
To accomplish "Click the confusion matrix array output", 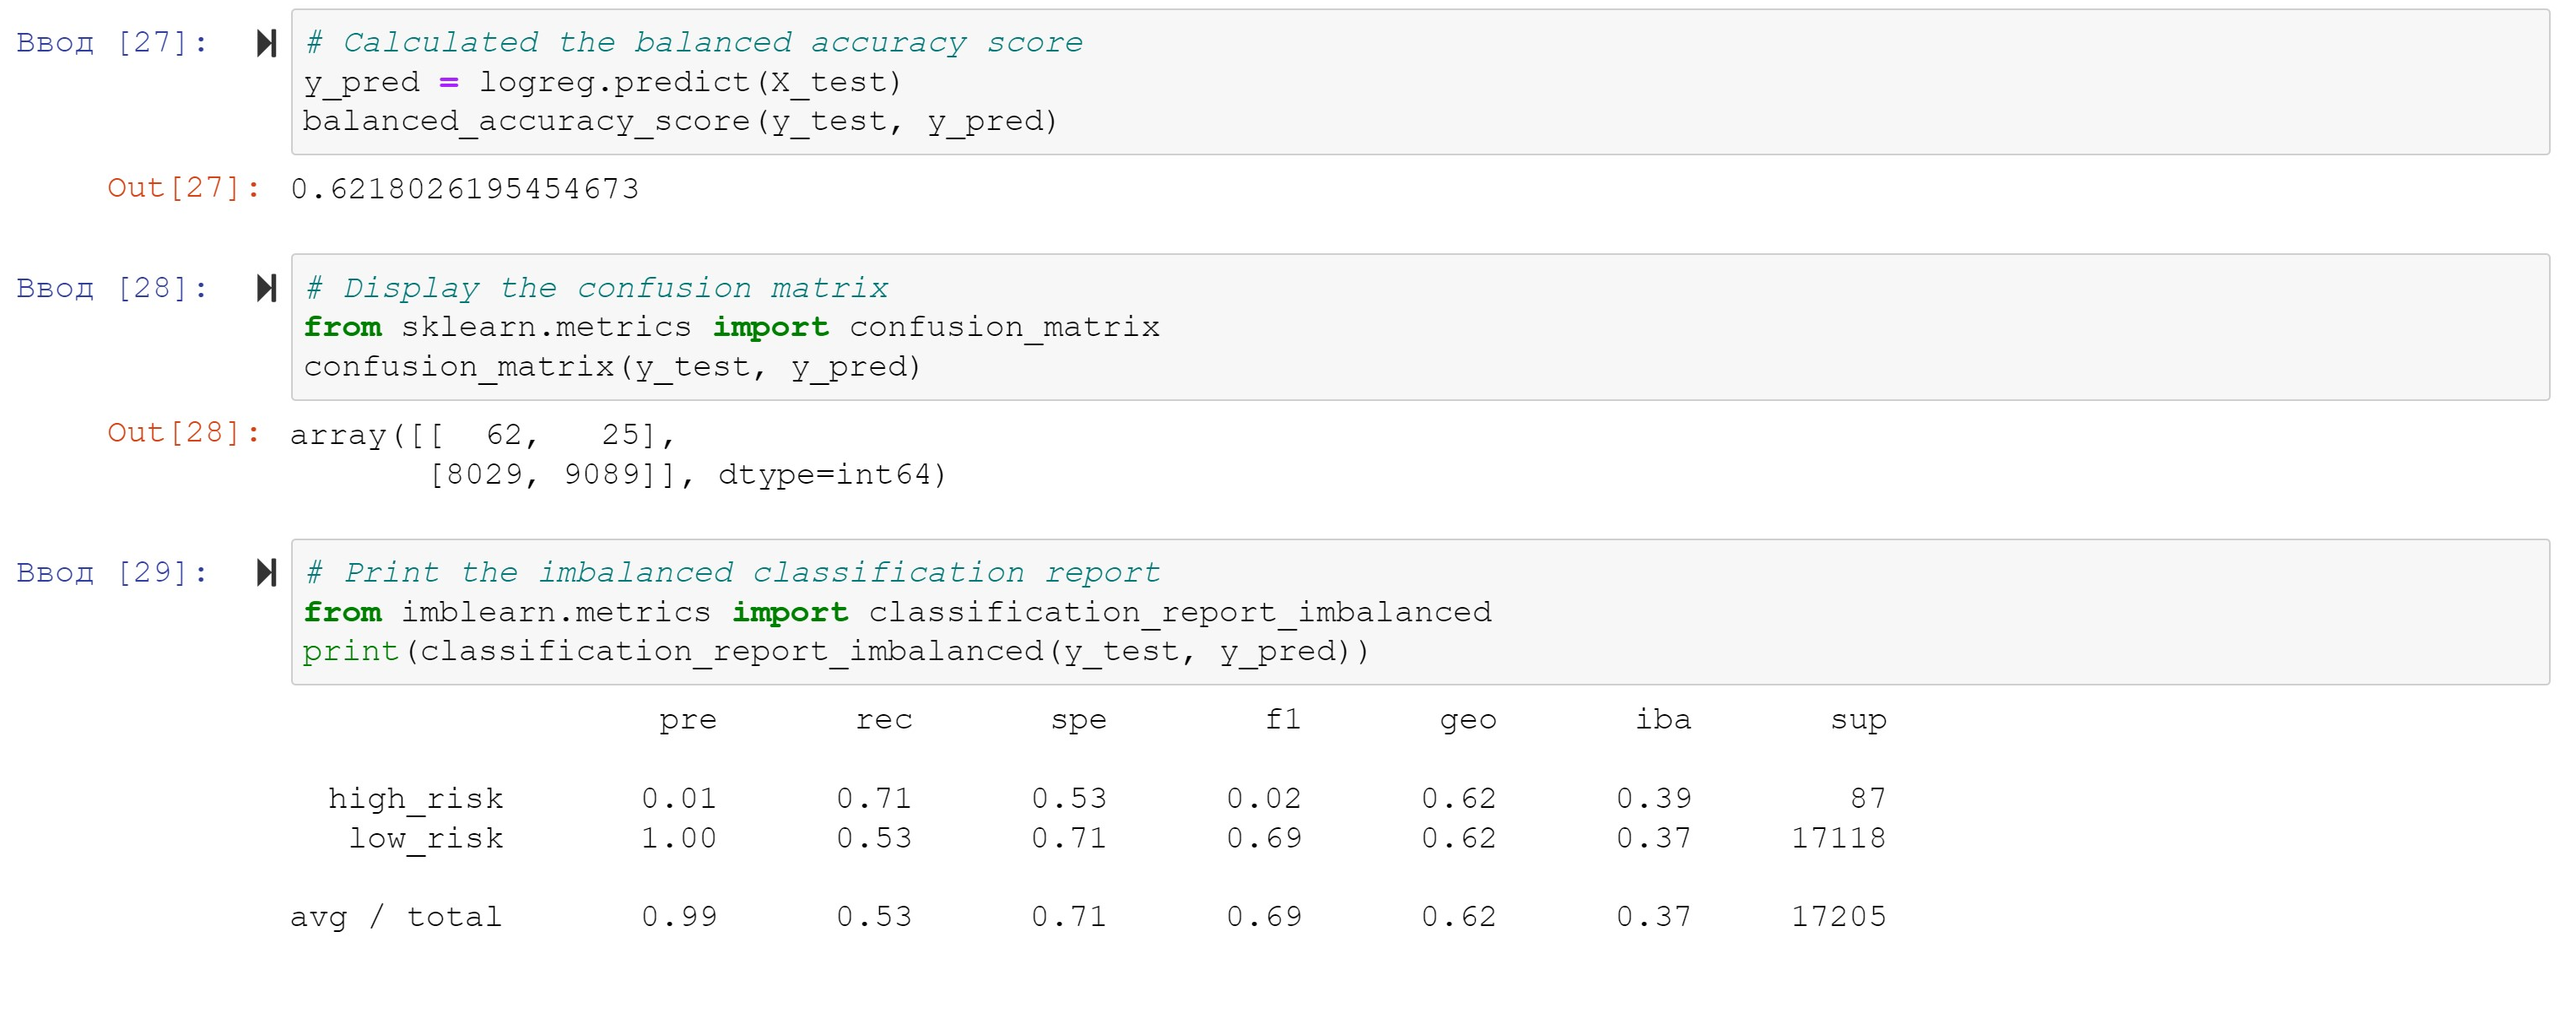I will [x=617, y=454].
